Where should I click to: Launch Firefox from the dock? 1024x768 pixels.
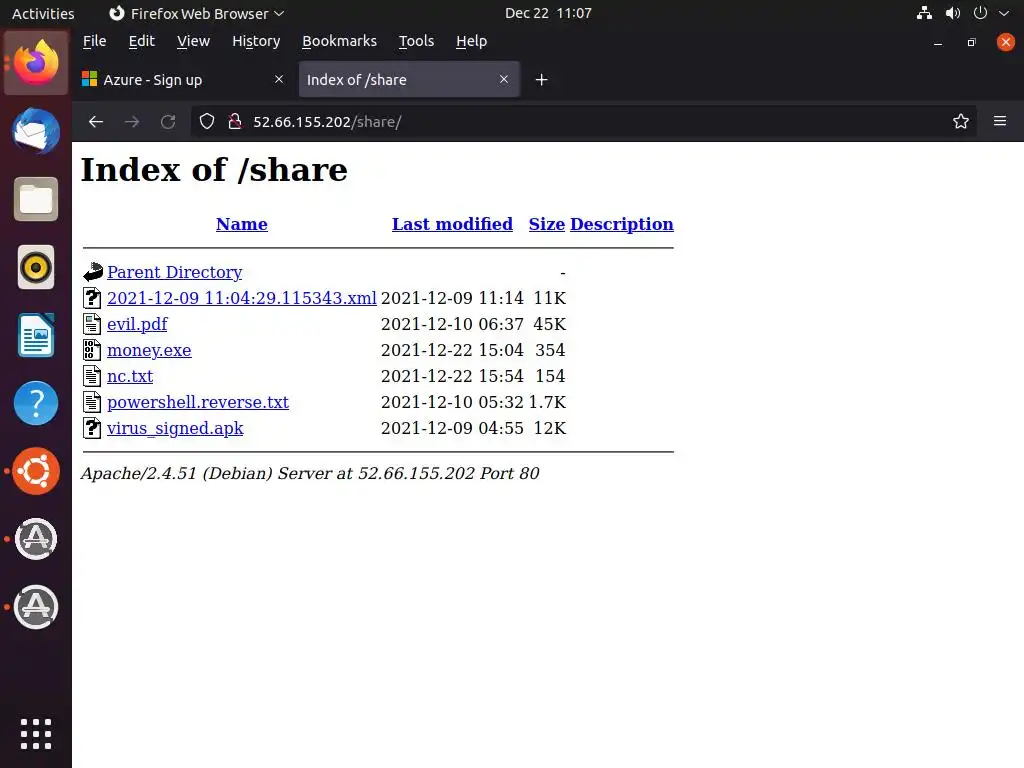click(36, 63)
